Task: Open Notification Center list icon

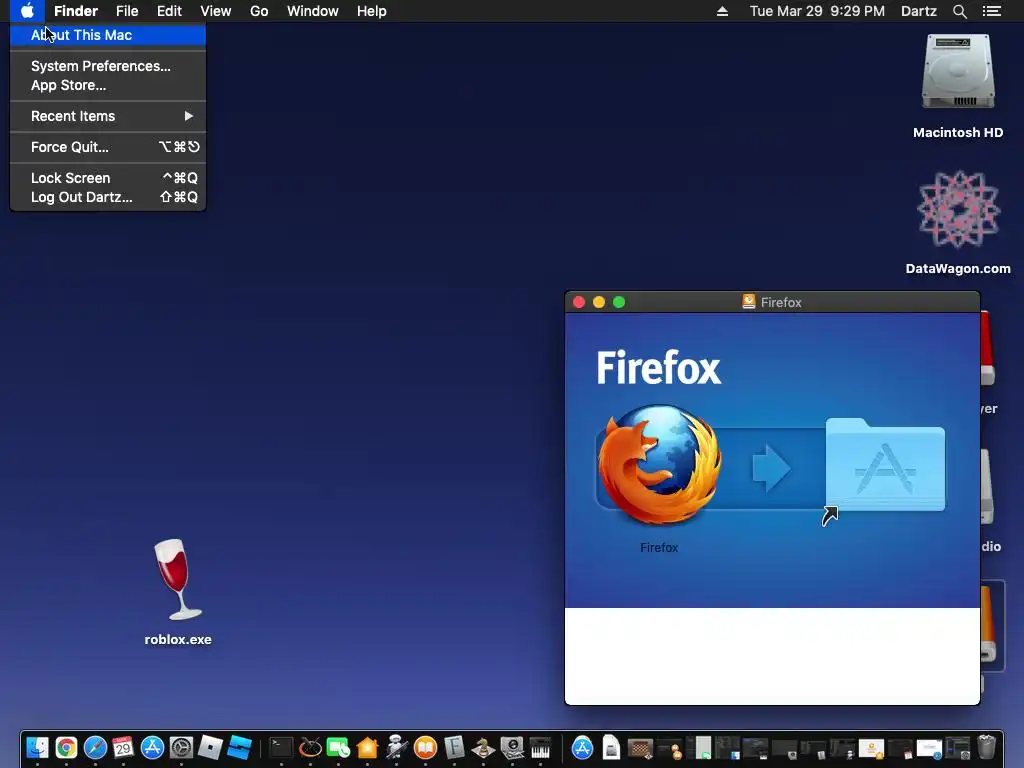Action: [991, 11]
